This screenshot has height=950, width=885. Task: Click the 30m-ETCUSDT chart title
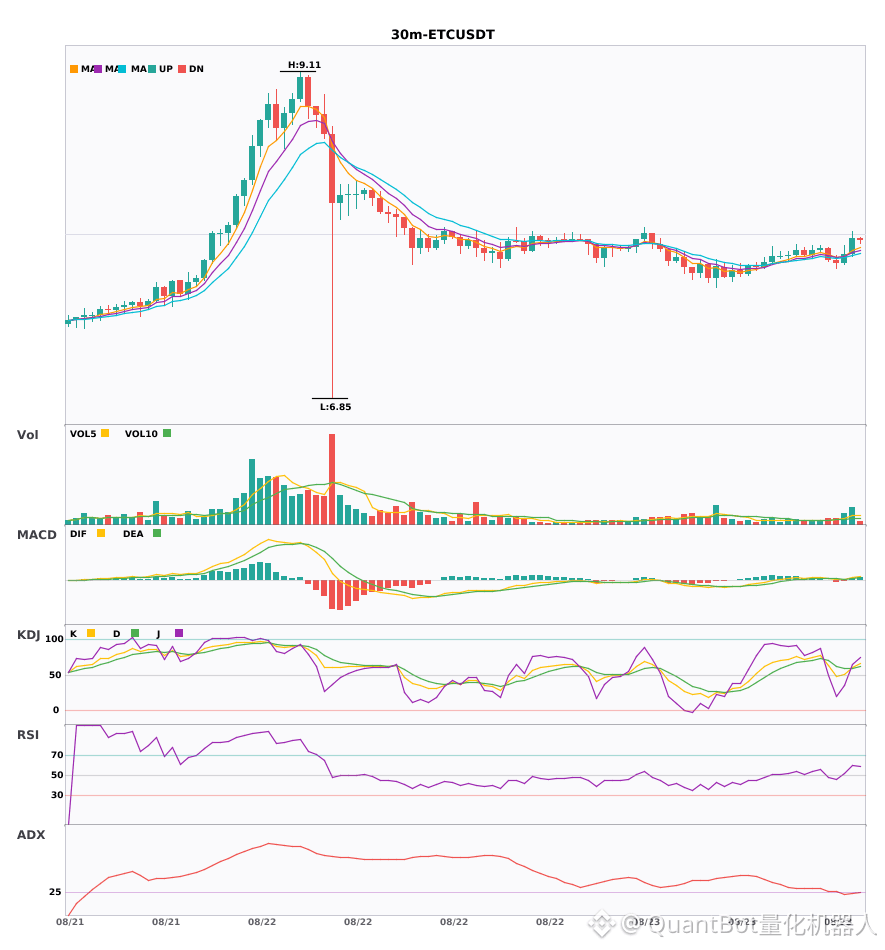pos(443,35)
